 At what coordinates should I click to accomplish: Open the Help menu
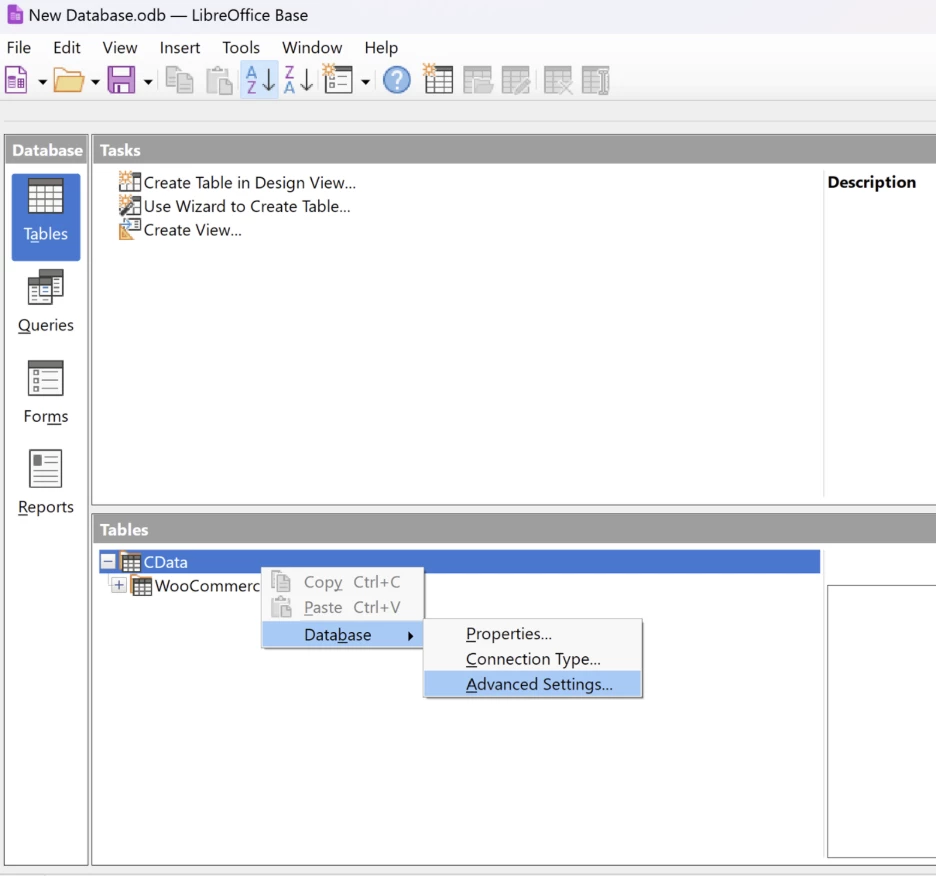[381, 48]
